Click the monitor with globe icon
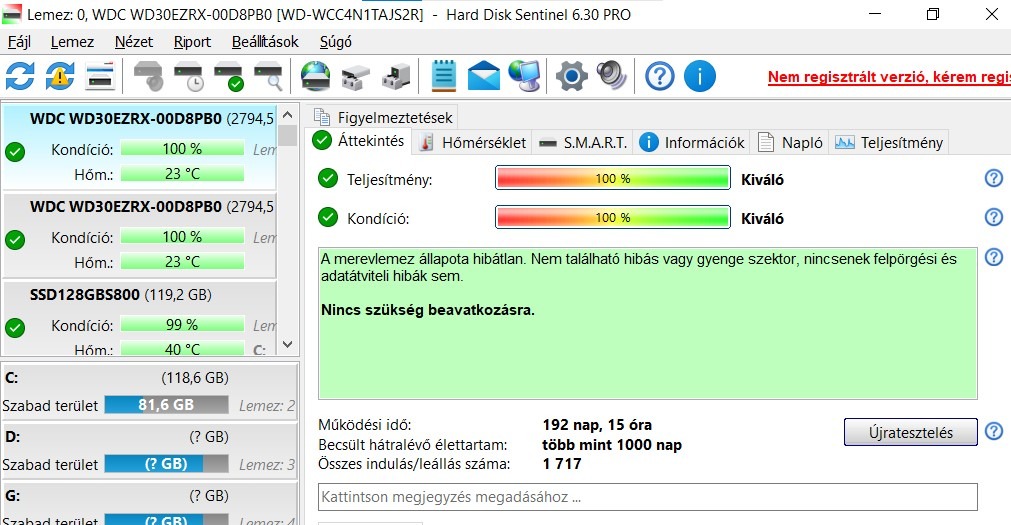1011x525 pixels. [x=524, y=76]
